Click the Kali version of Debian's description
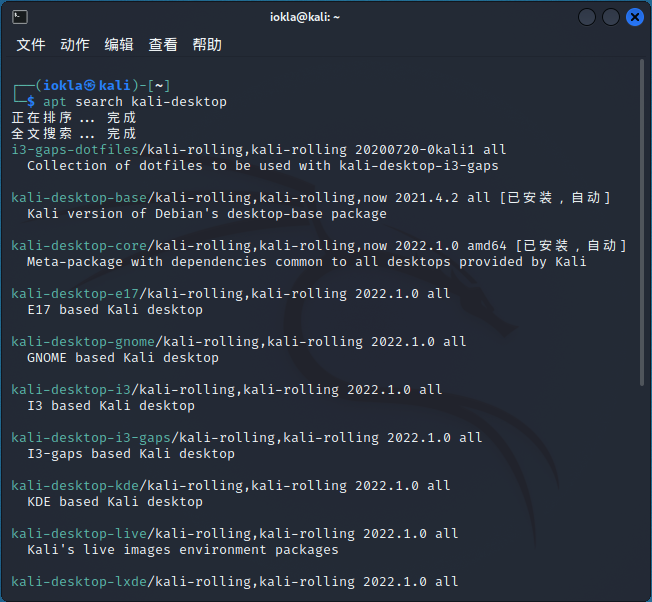Viewport: 652px width, 602px height. click(207, 214)
